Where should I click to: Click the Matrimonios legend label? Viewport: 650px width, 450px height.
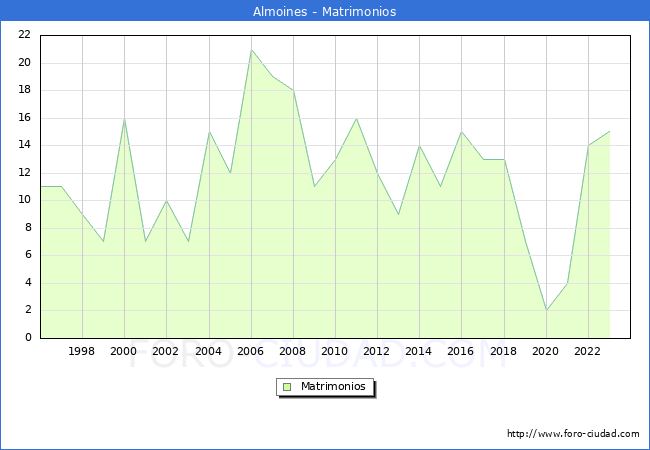tap(333, 386)
